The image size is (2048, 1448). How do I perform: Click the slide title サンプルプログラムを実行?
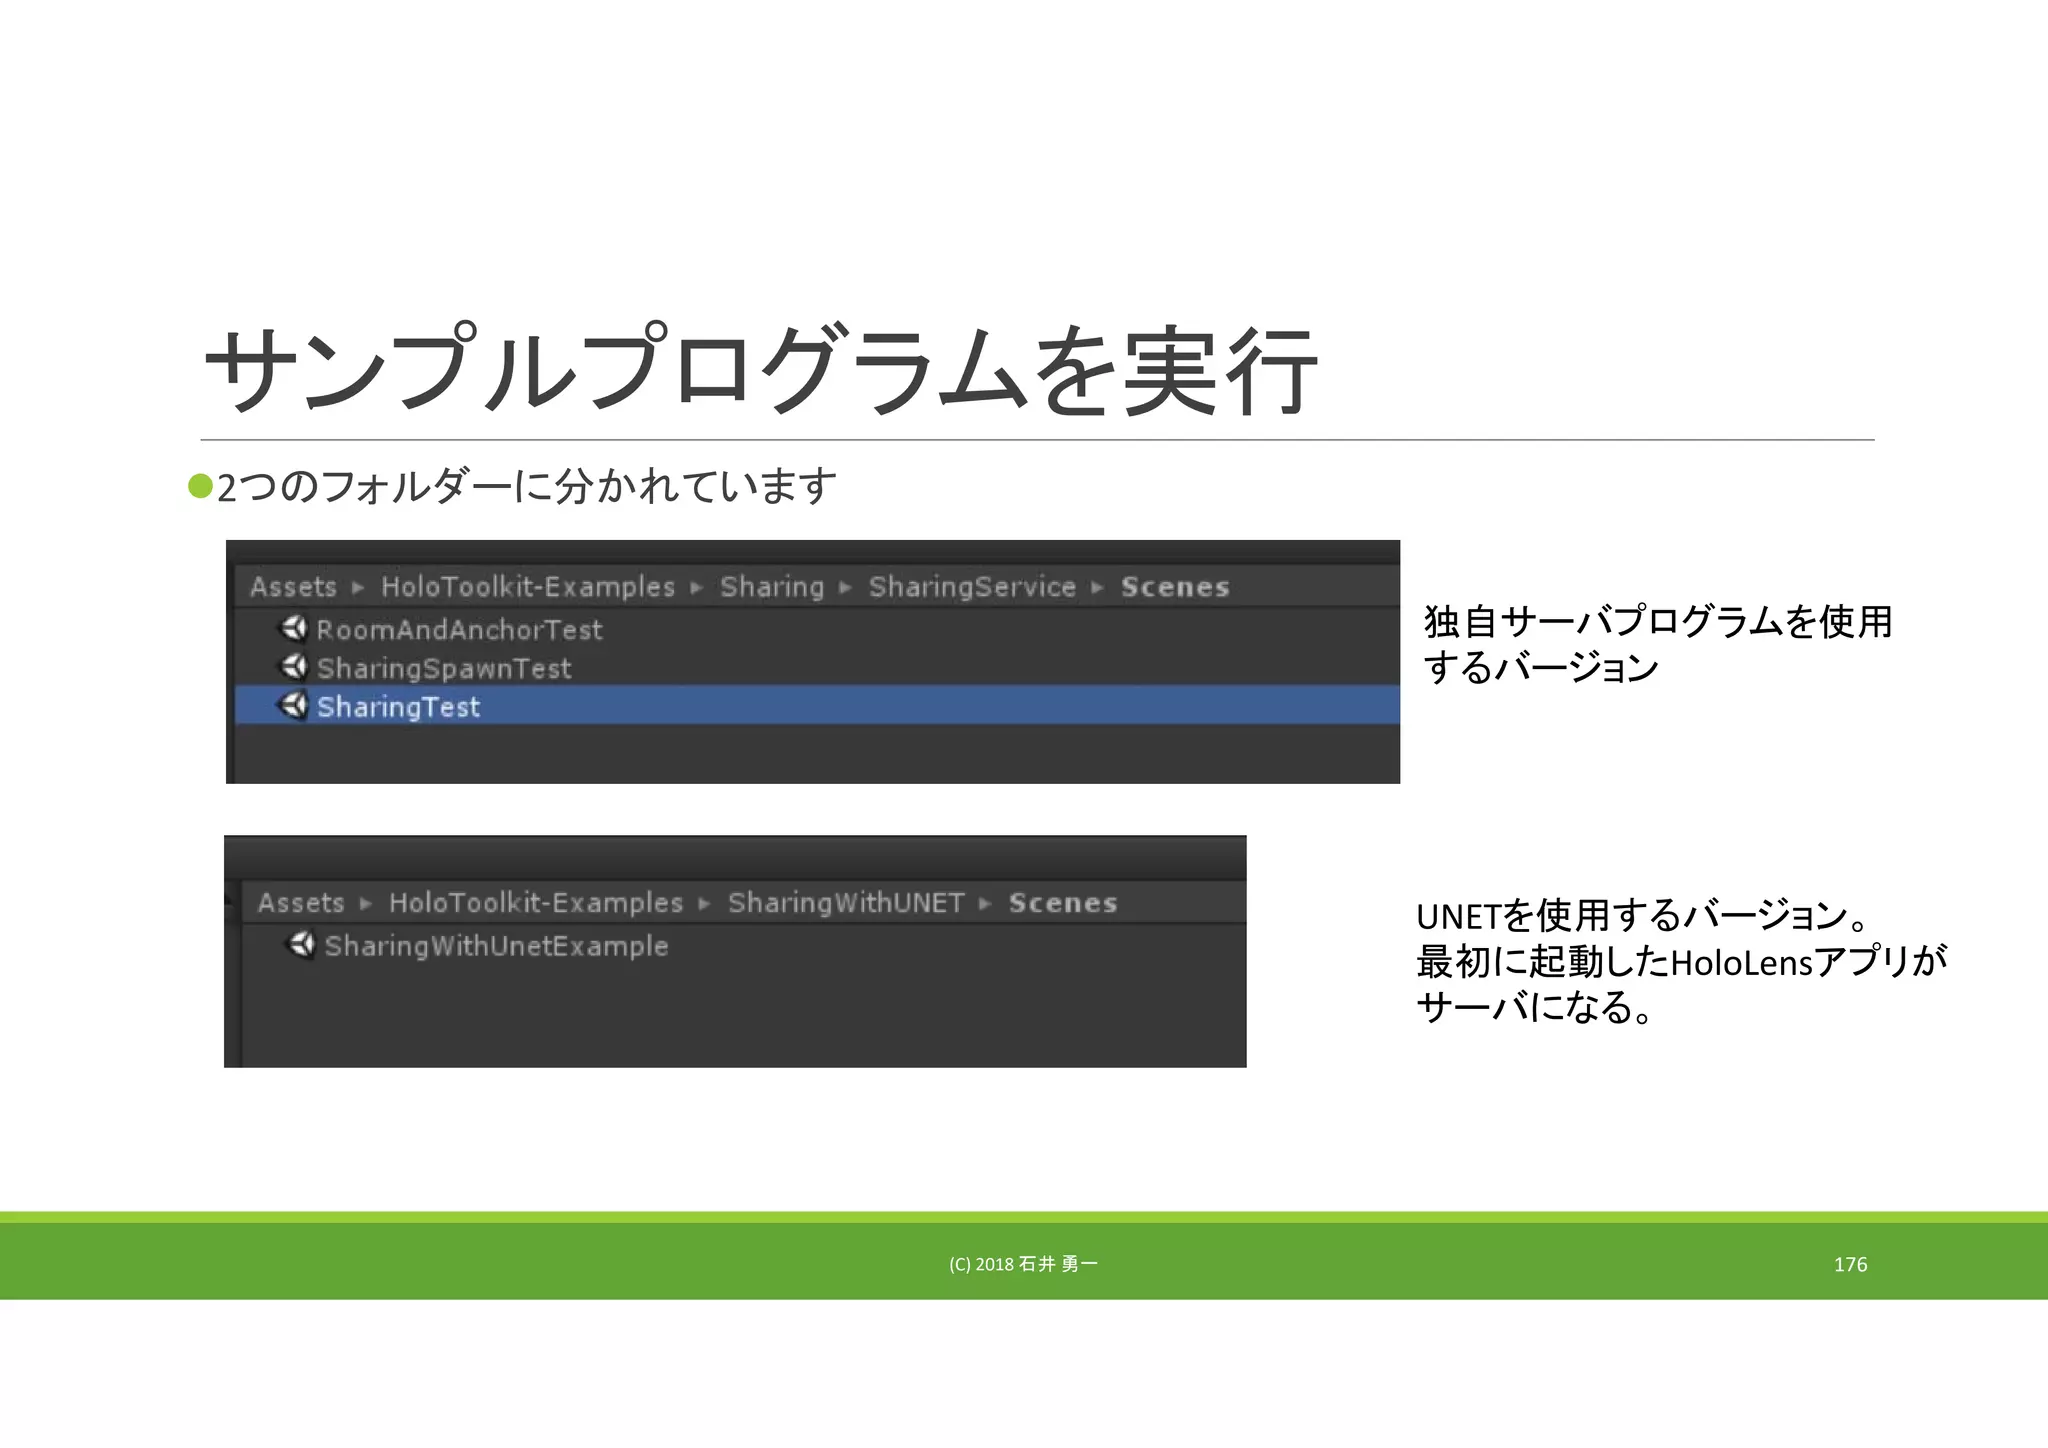[761, 369]
